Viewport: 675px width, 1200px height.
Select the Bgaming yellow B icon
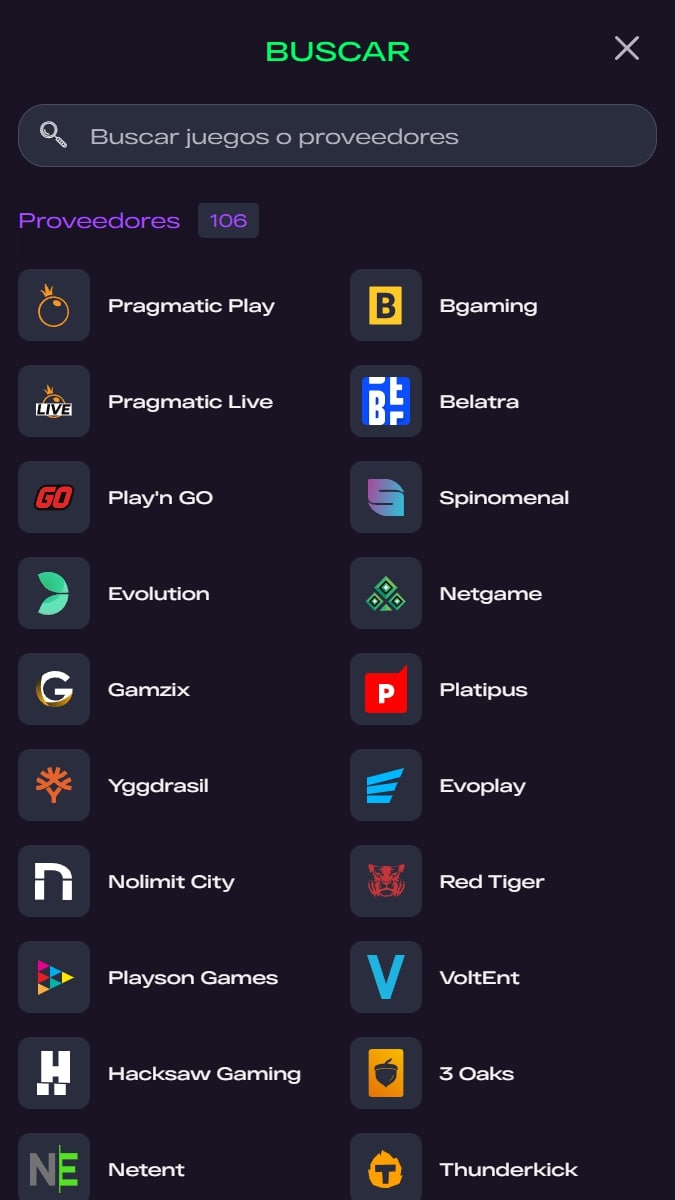click(x=386, y=305)
